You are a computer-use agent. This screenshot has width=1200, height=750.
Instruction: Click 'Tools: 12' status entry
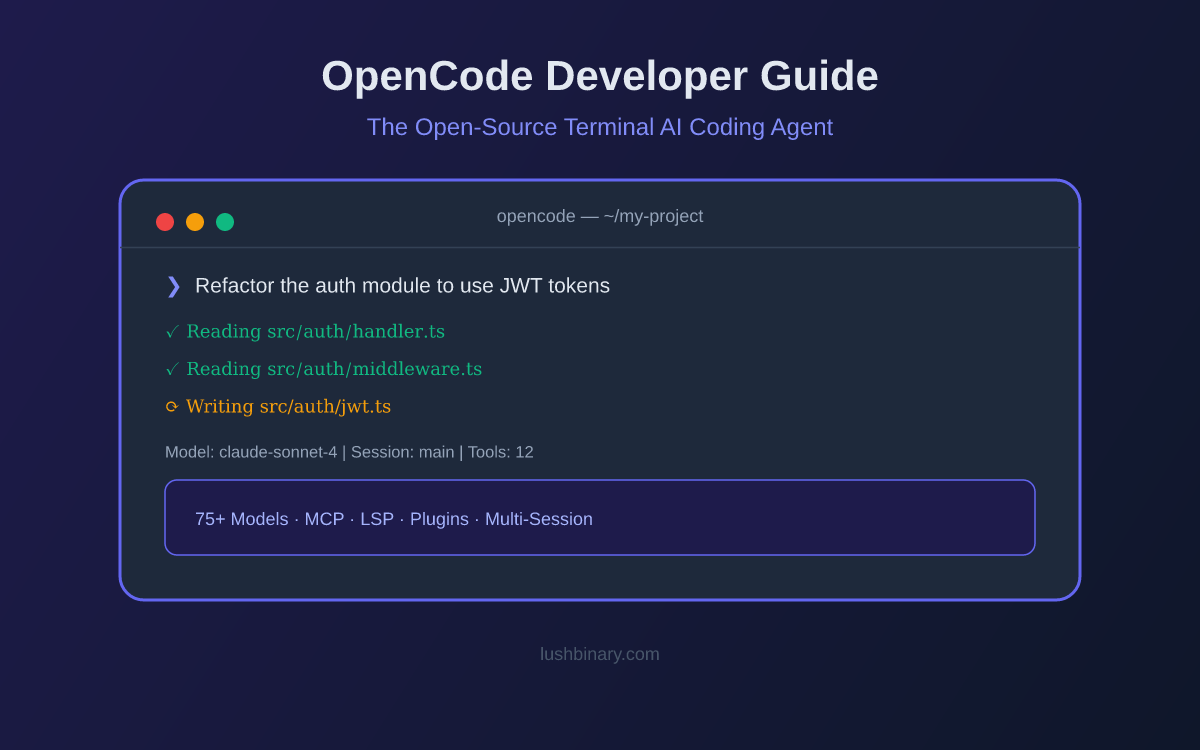tap(500, 452)
